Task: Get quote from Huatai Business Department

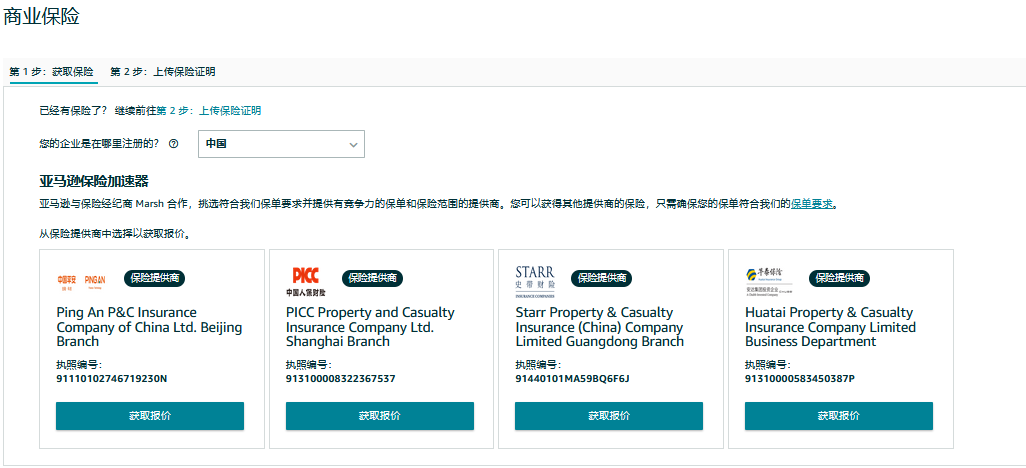Action: coord(839,416)
